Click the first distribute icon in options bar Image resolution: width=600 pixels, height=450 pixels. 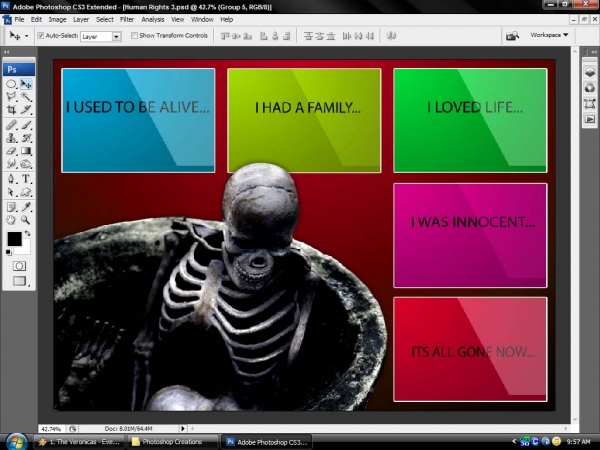point(308,36)
